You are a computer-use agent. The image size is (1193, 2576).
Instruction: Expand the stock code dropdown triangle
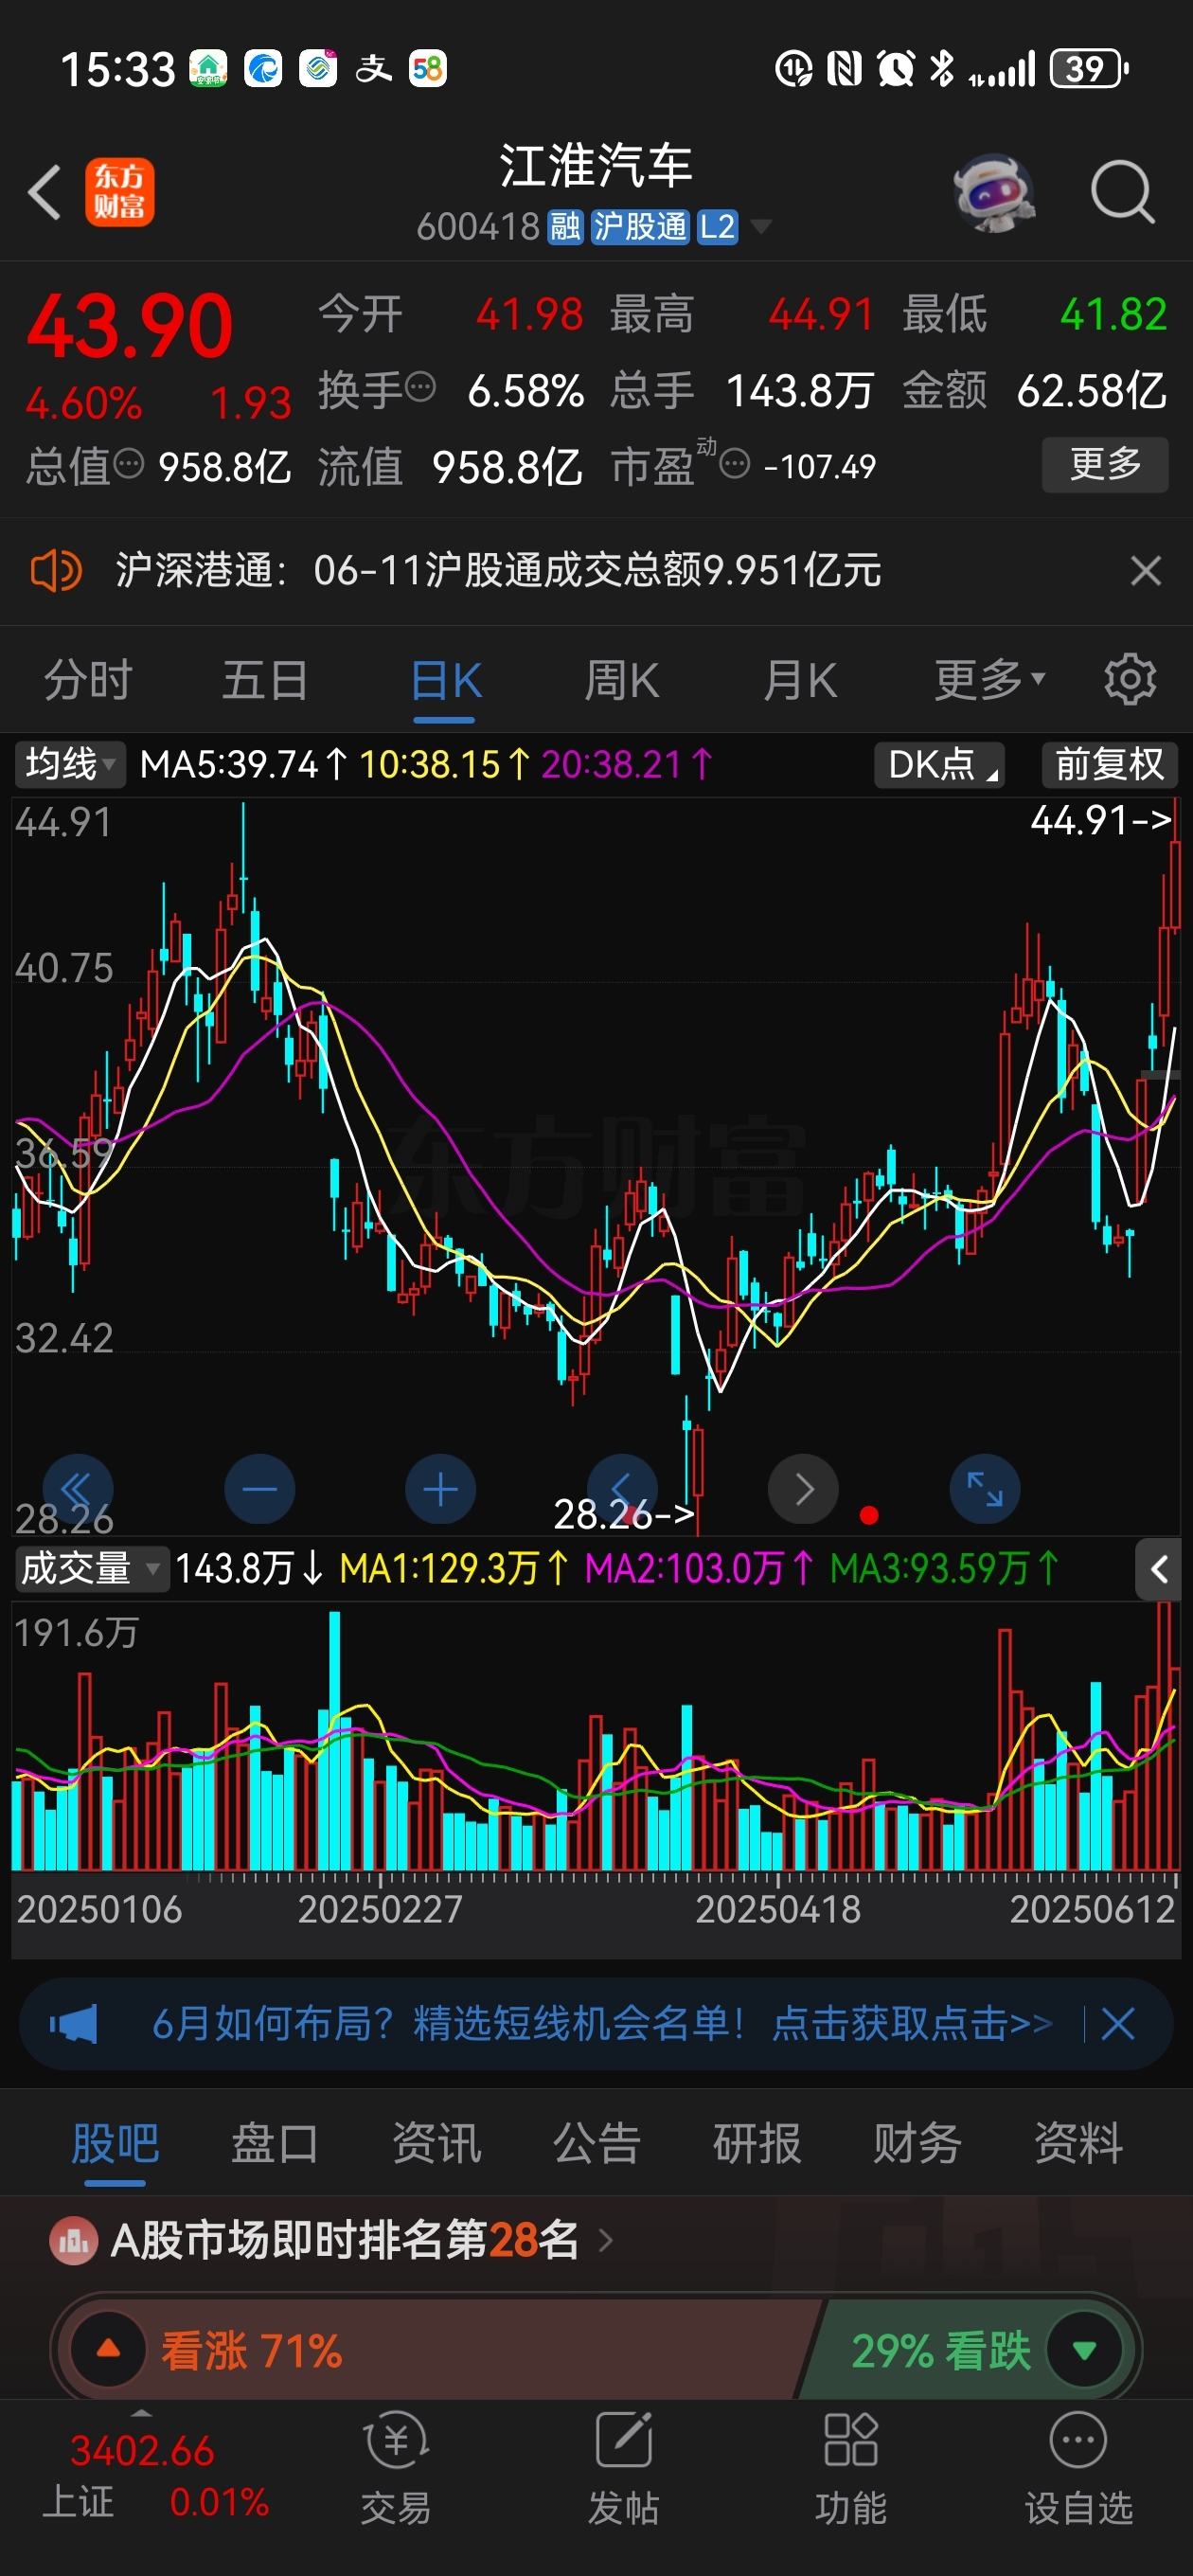click(x=761, y=227)
